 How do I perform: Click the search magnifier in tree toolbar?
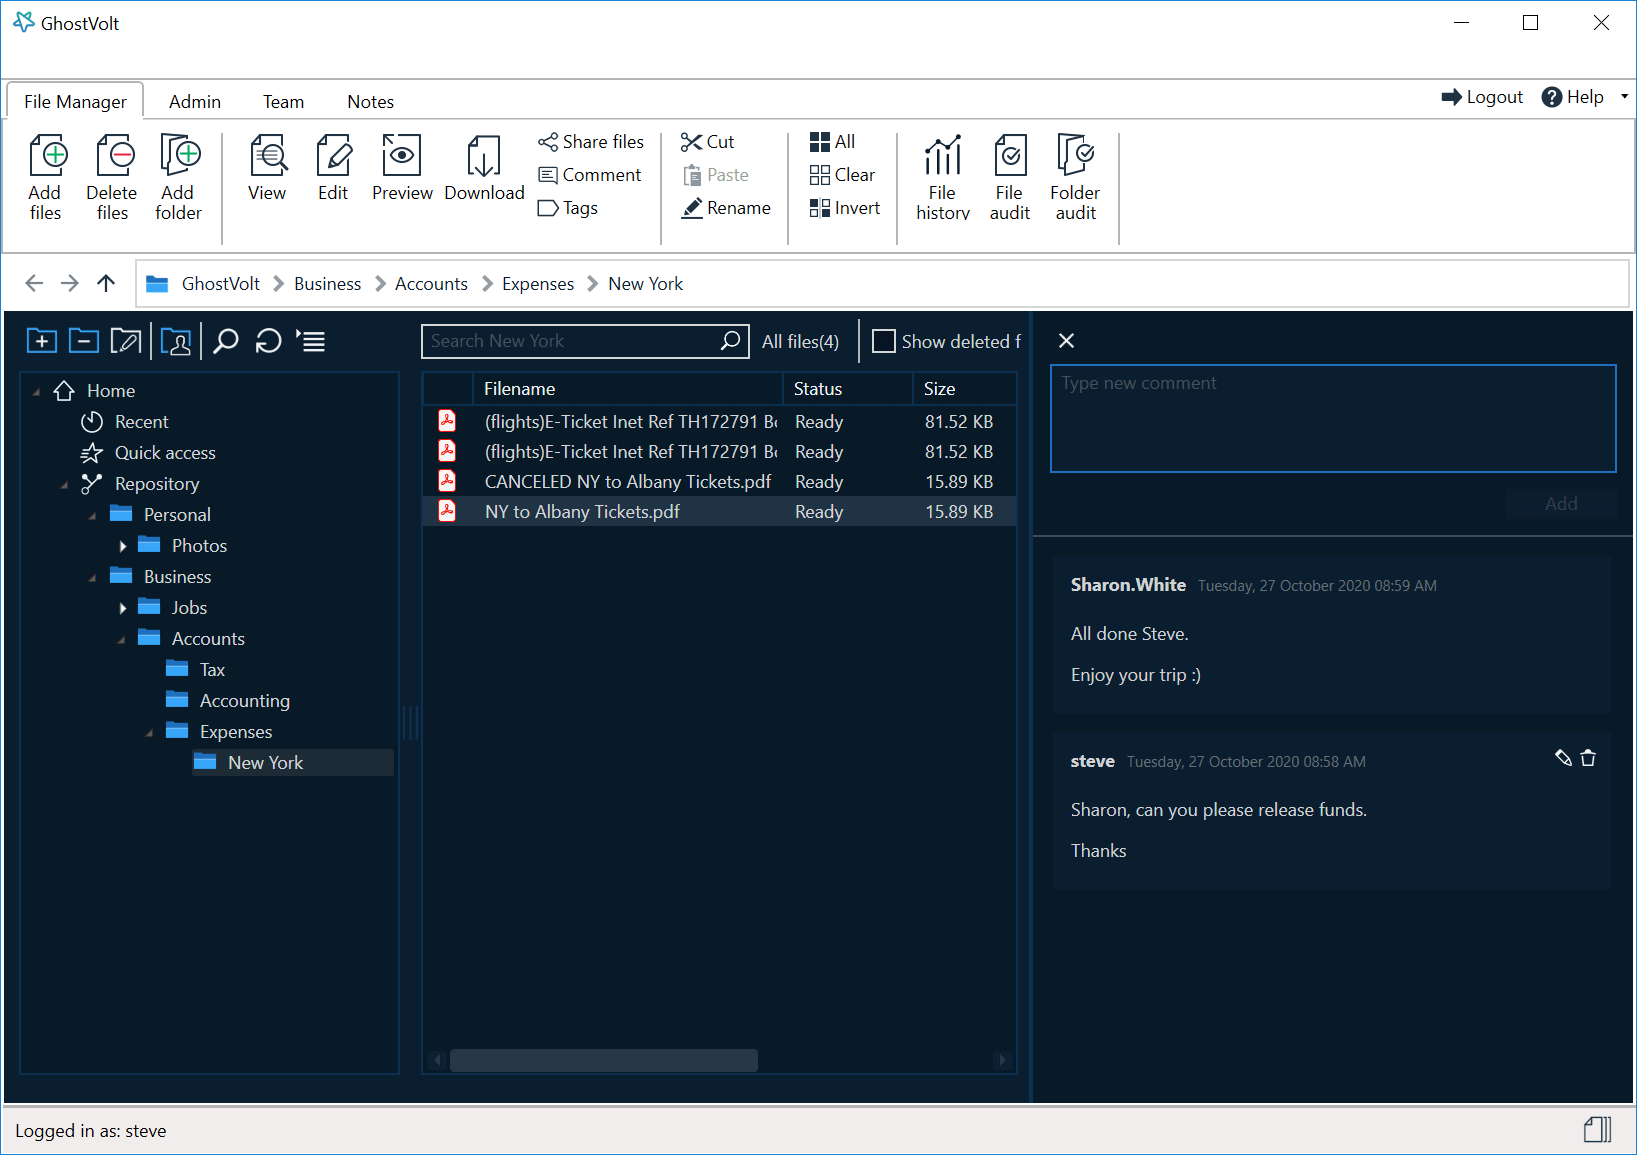(x=226, y=341)
